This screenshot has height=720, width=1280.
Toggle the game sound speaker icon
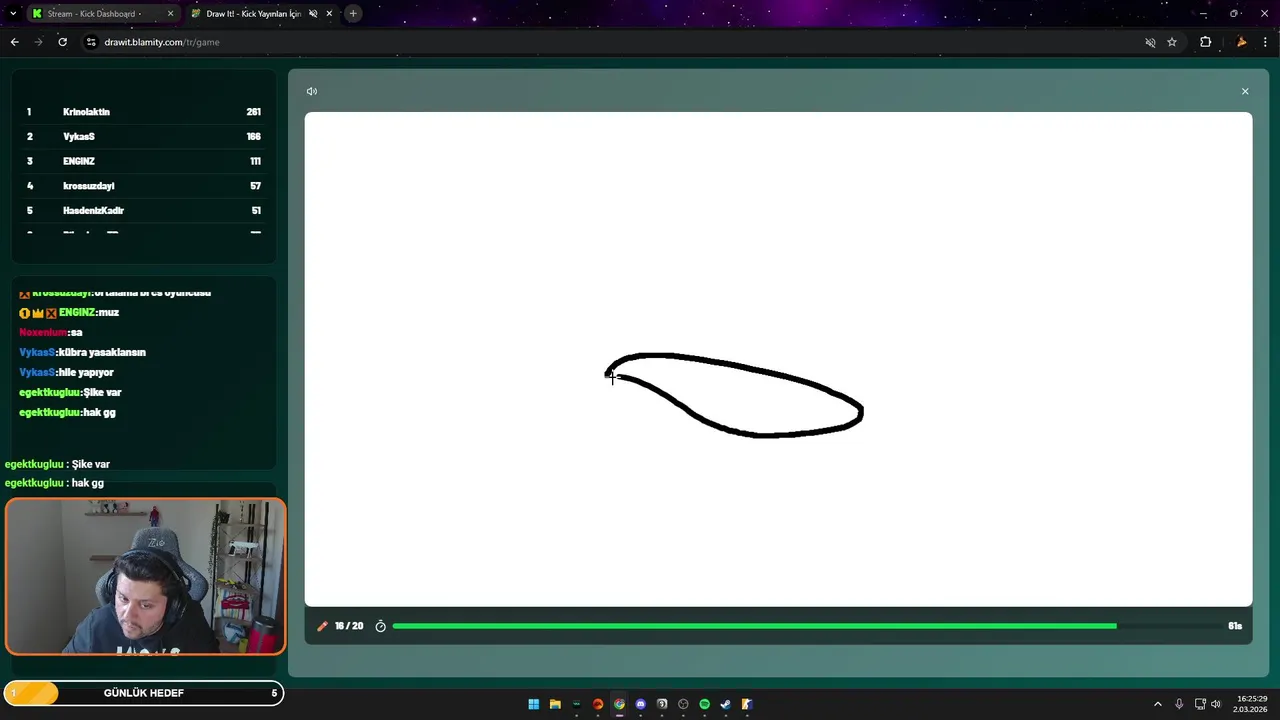click(312, 91)
